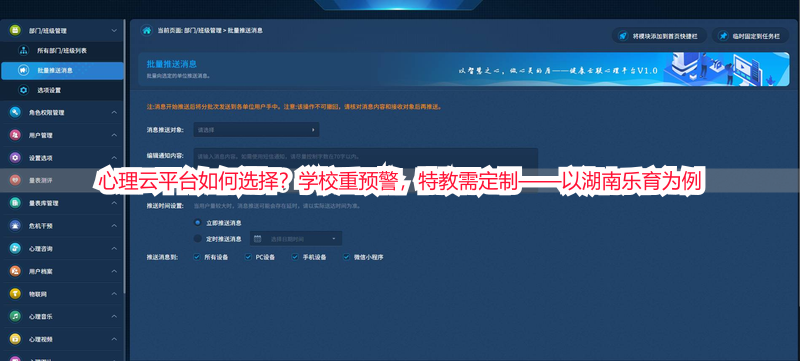Select the 批量推送消息 megaphone icon
The height and width of the screenshot is (361, 800).
[23, 70]
